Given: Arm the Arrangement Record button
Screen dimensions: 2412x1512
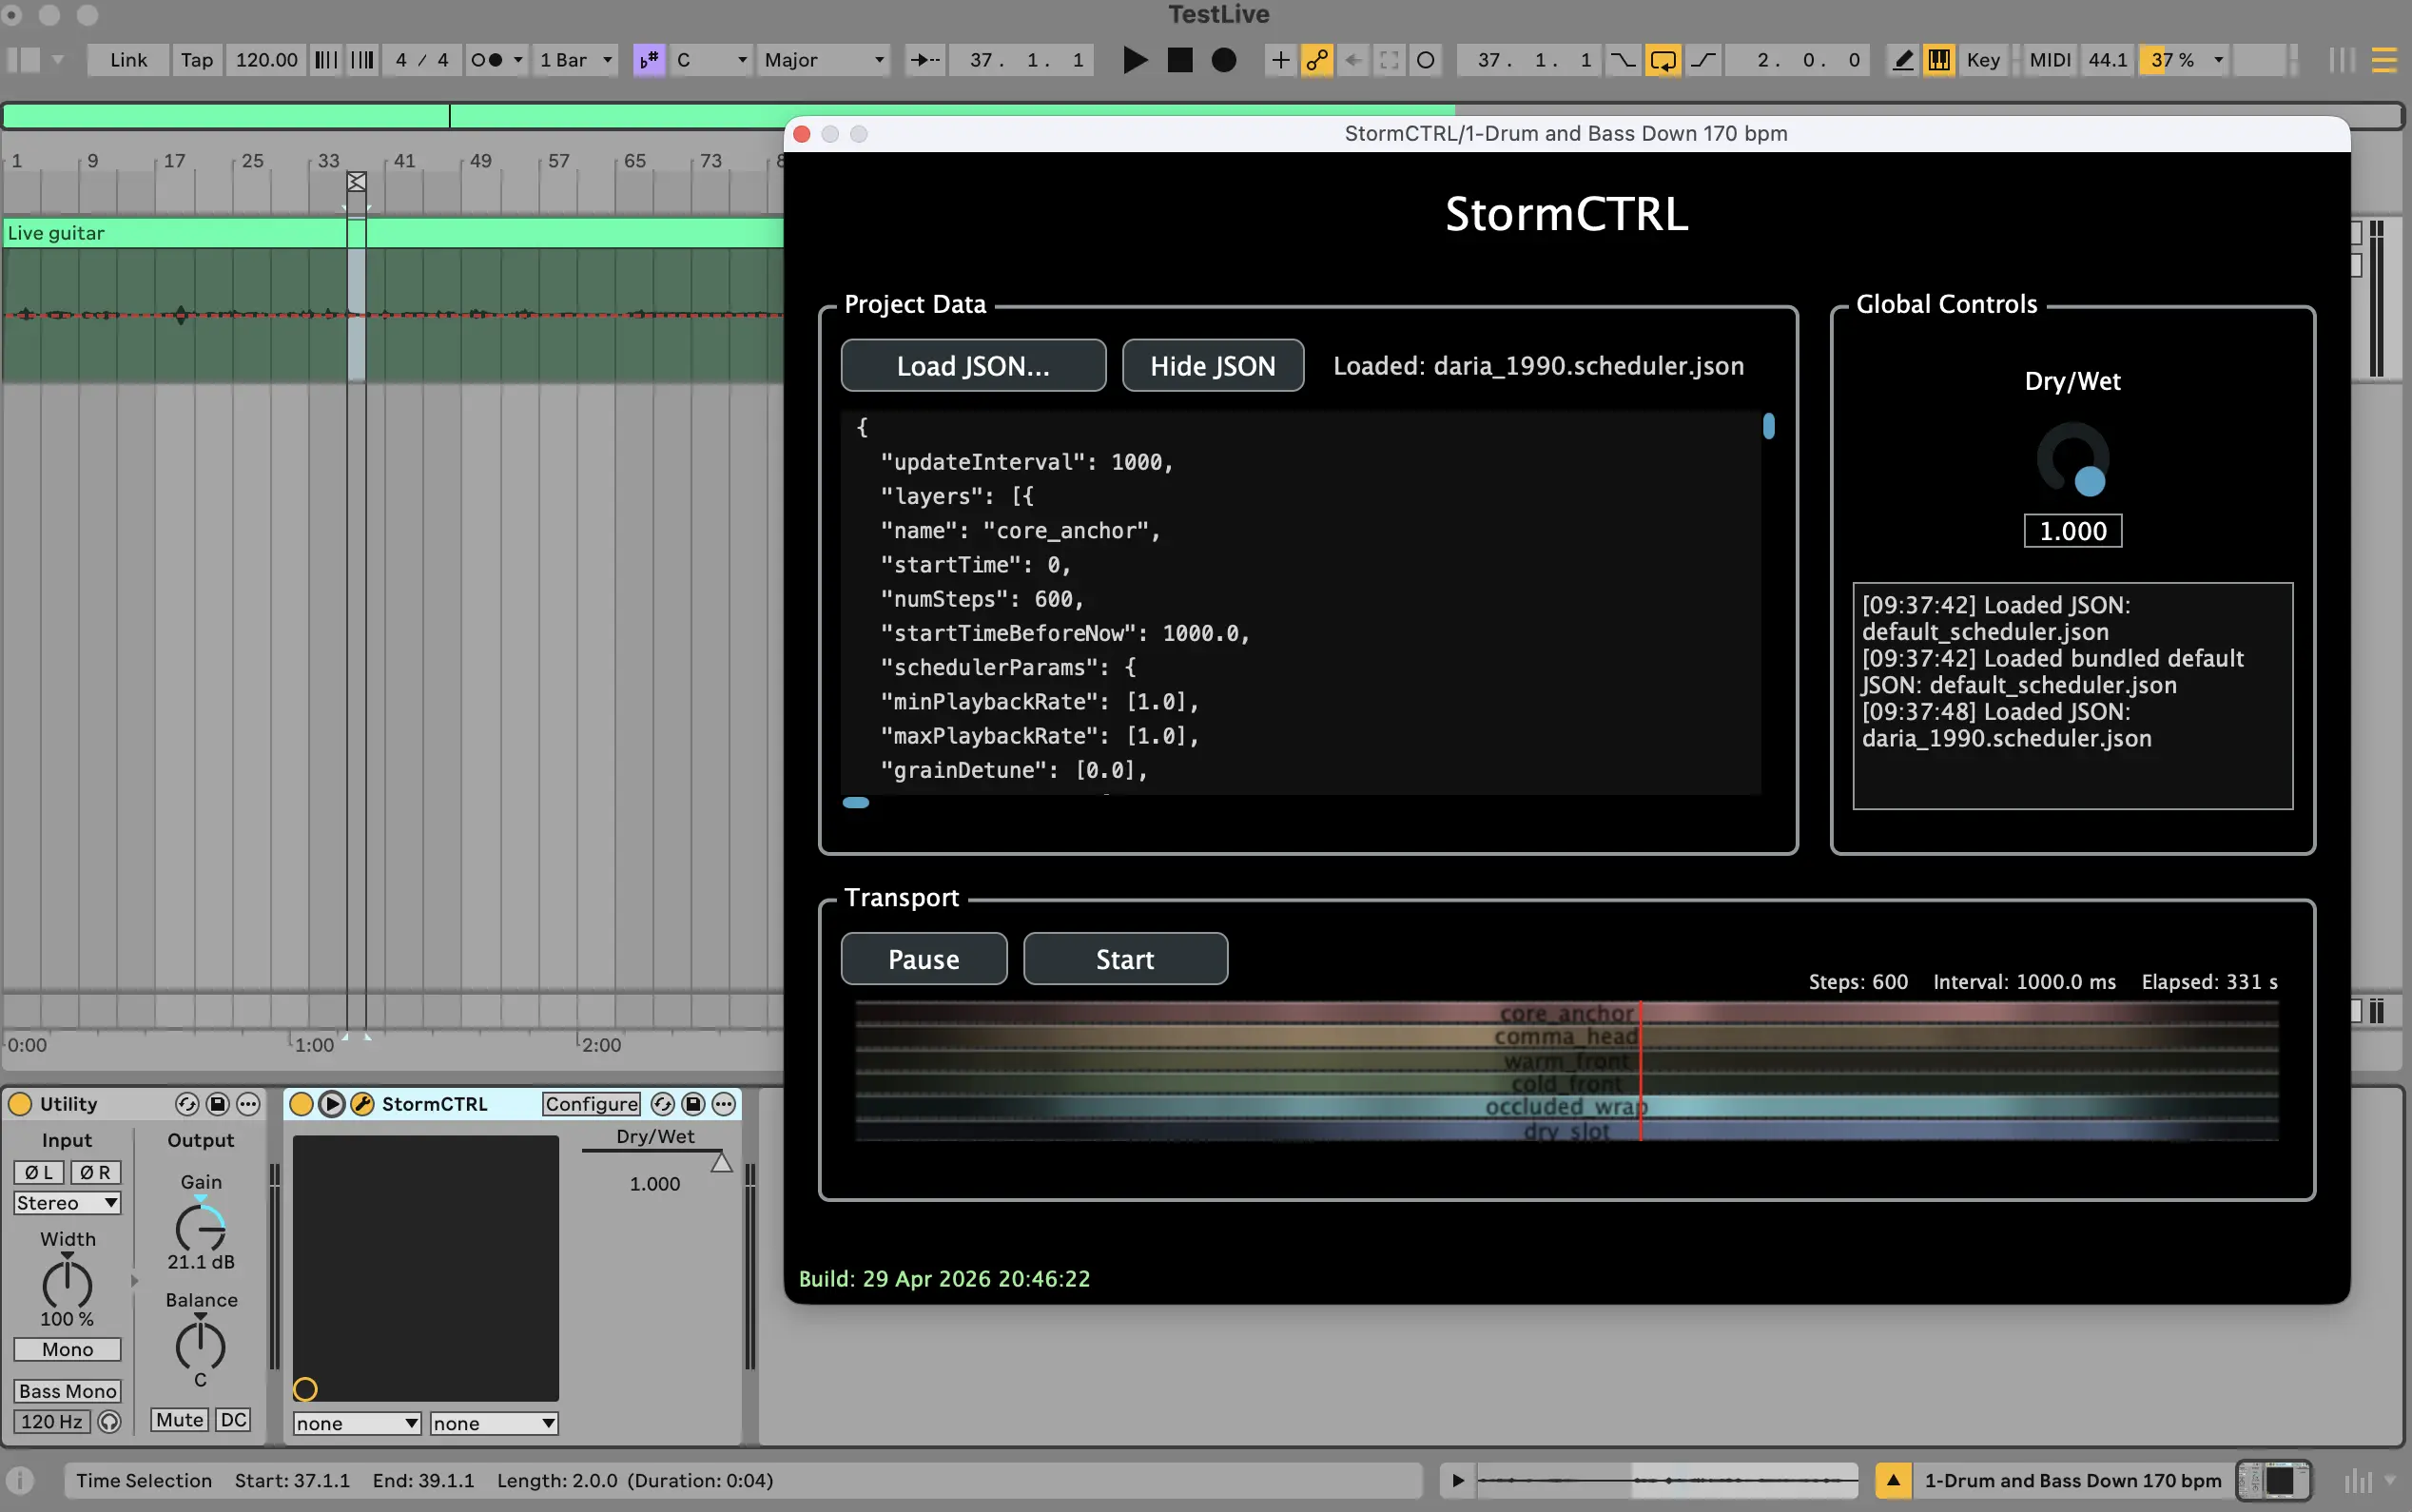Looking at the screenshot, I should tap(1224, 60).
